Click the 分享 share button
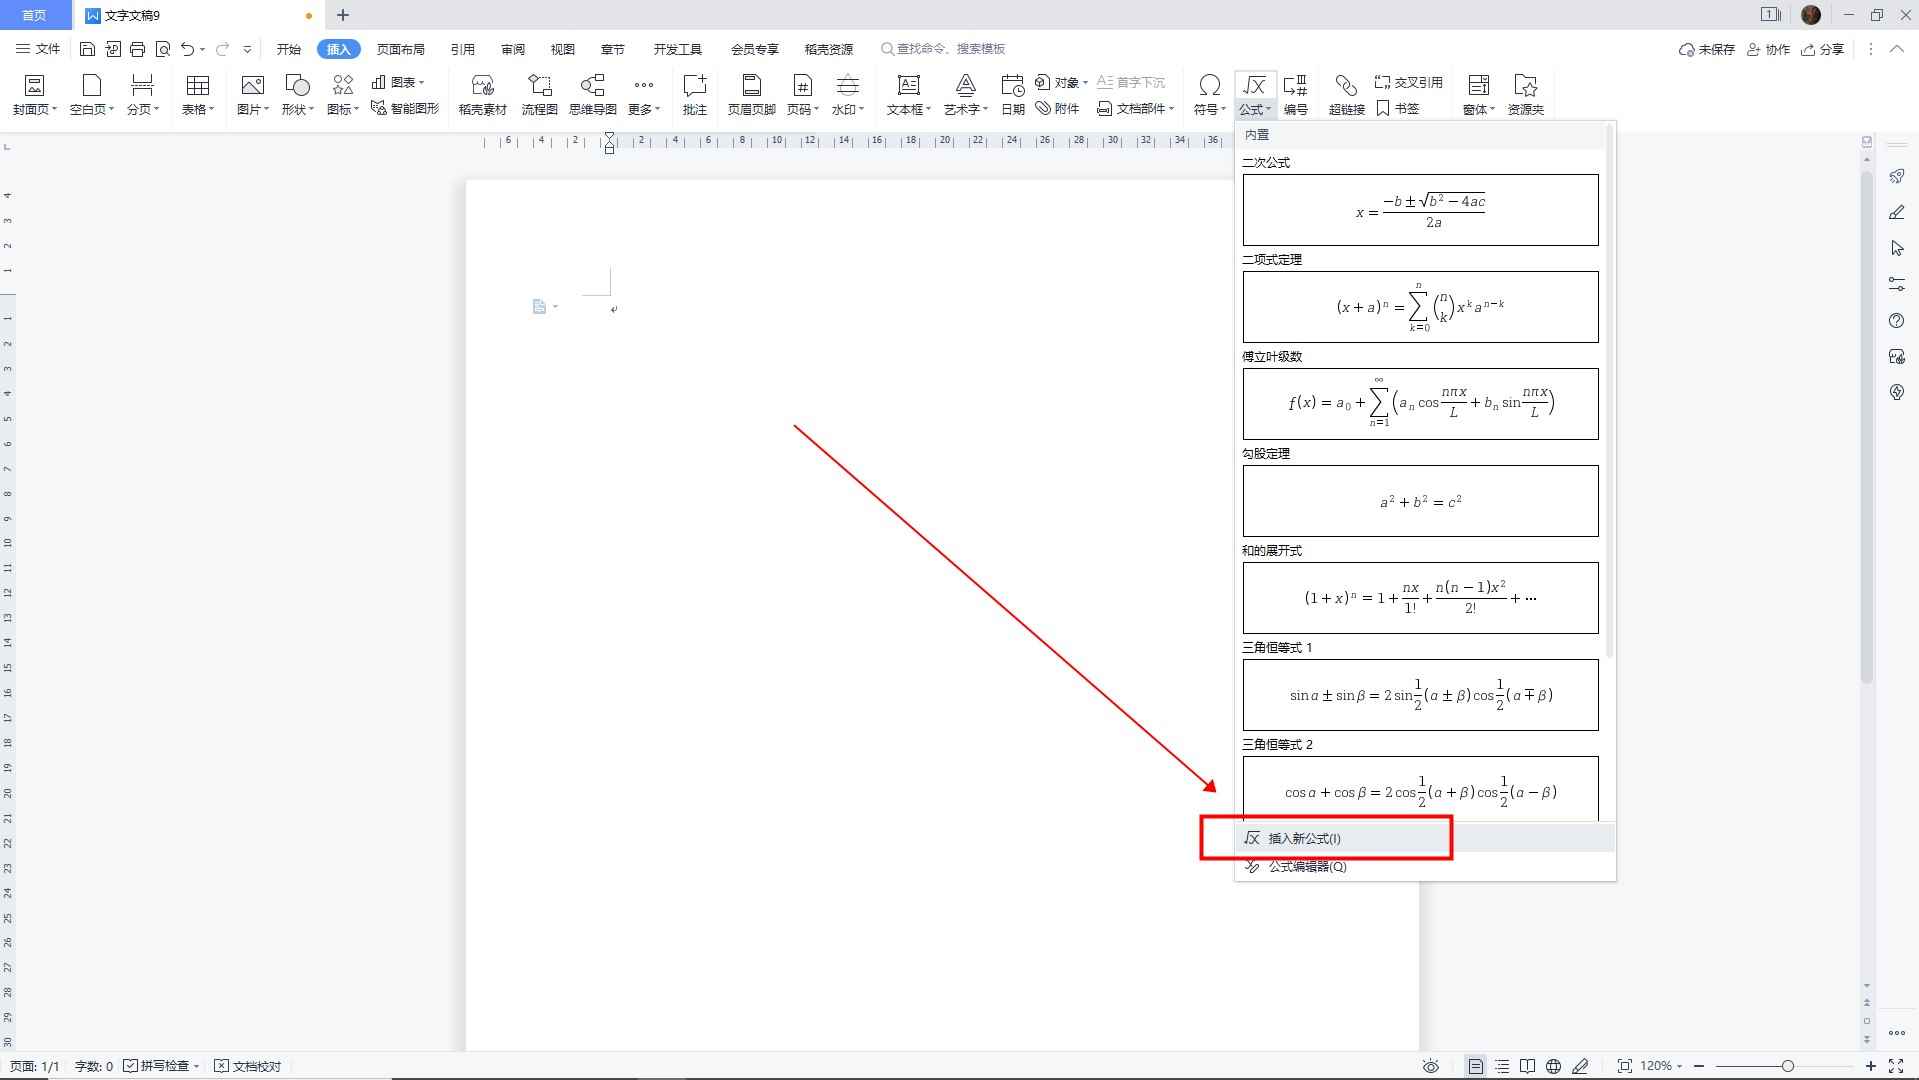Screen dimensions: 1919x1080 [x=1823, y=49]
